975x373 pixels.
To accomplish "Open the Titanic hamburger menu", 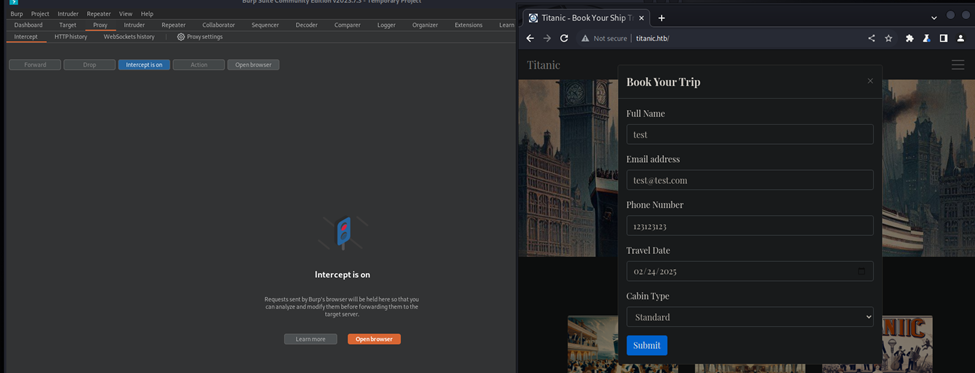I will tap(958, 65).
